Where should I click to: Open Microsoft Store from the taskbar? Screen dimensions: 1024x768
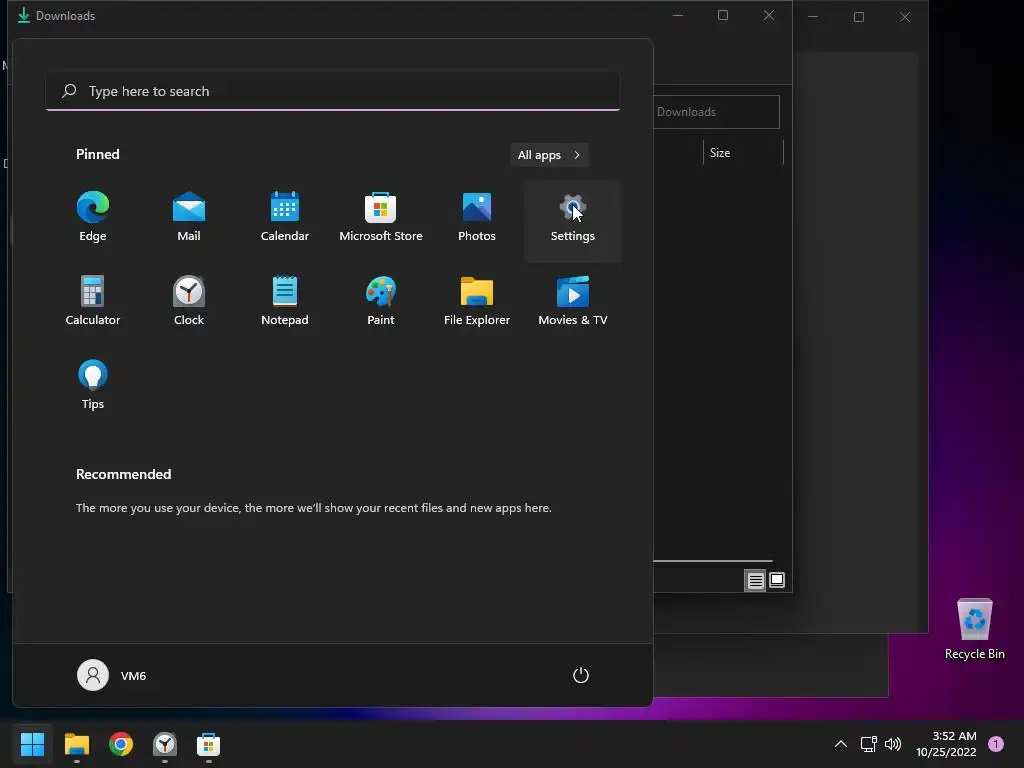tap(208, 744)
